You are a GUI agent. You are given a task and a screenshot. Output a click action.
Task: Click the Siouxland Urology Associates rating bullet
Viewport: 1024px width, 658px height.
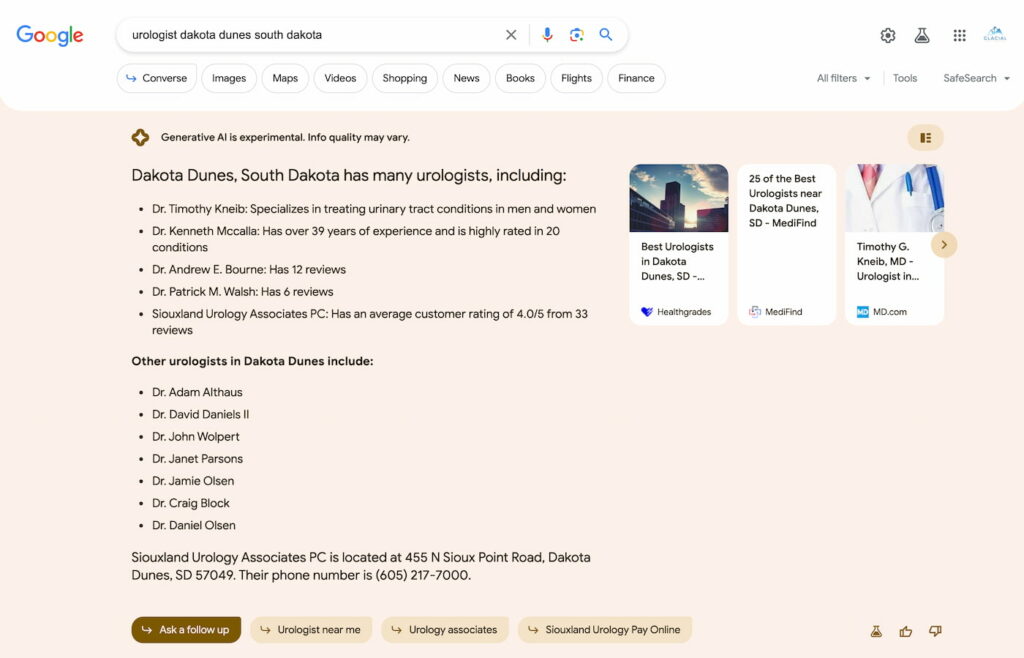tap(370, 322)
